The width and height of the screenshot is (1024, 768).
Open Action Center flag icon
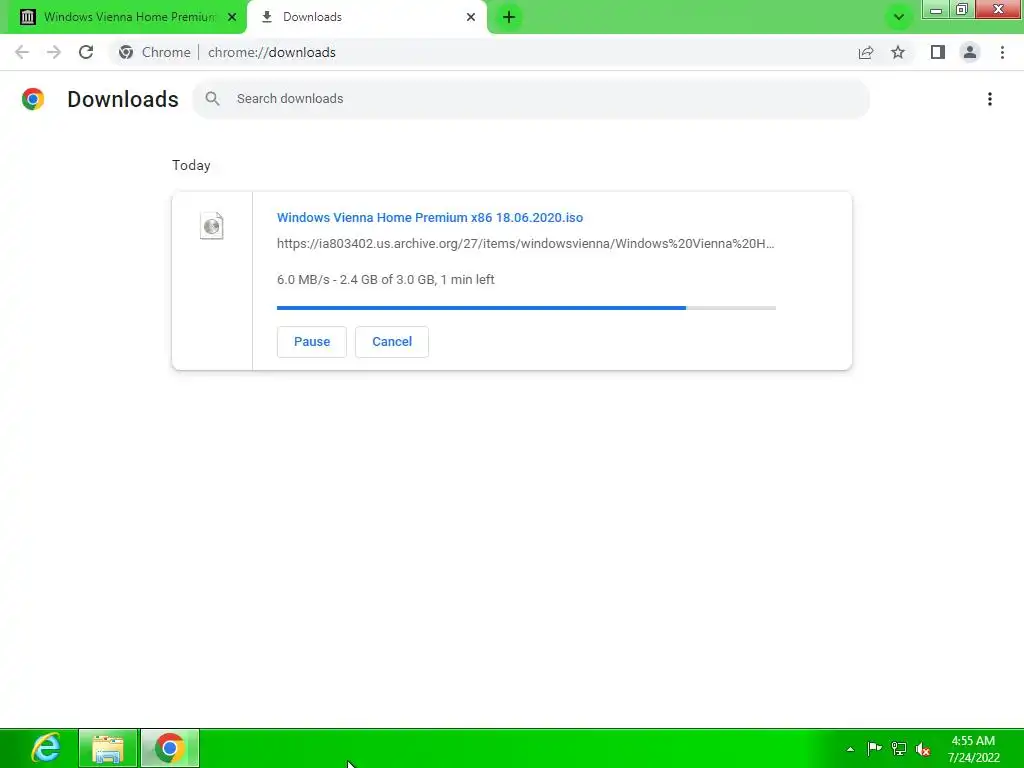[874, 748]
